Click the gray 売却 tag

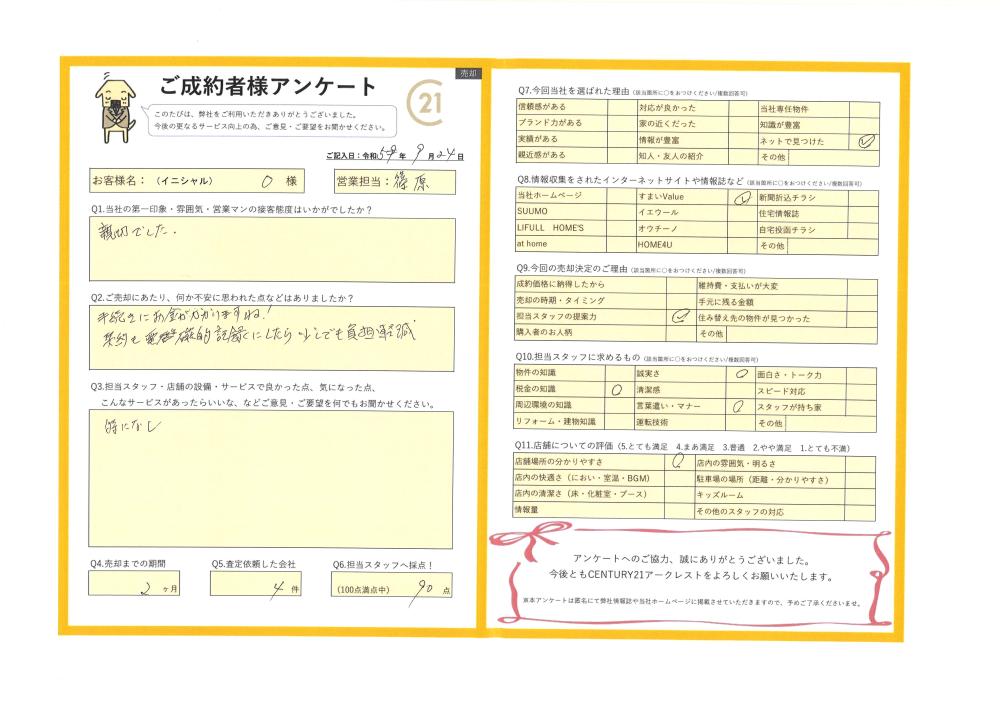468,74
